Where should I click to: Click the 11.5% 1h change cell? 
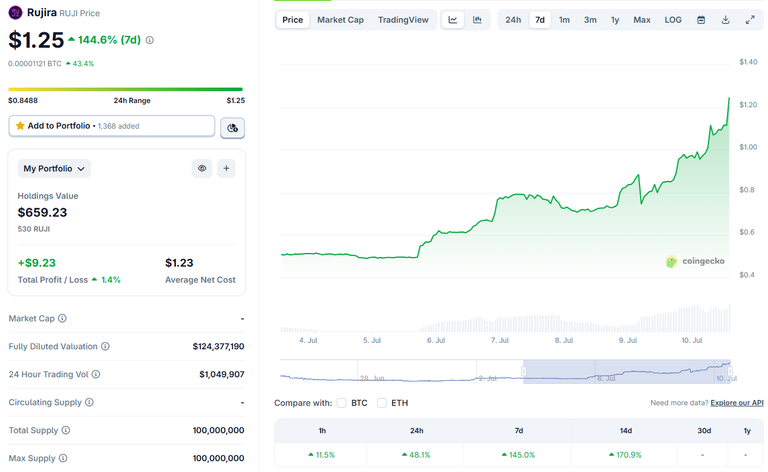click(x=321, y=455)
